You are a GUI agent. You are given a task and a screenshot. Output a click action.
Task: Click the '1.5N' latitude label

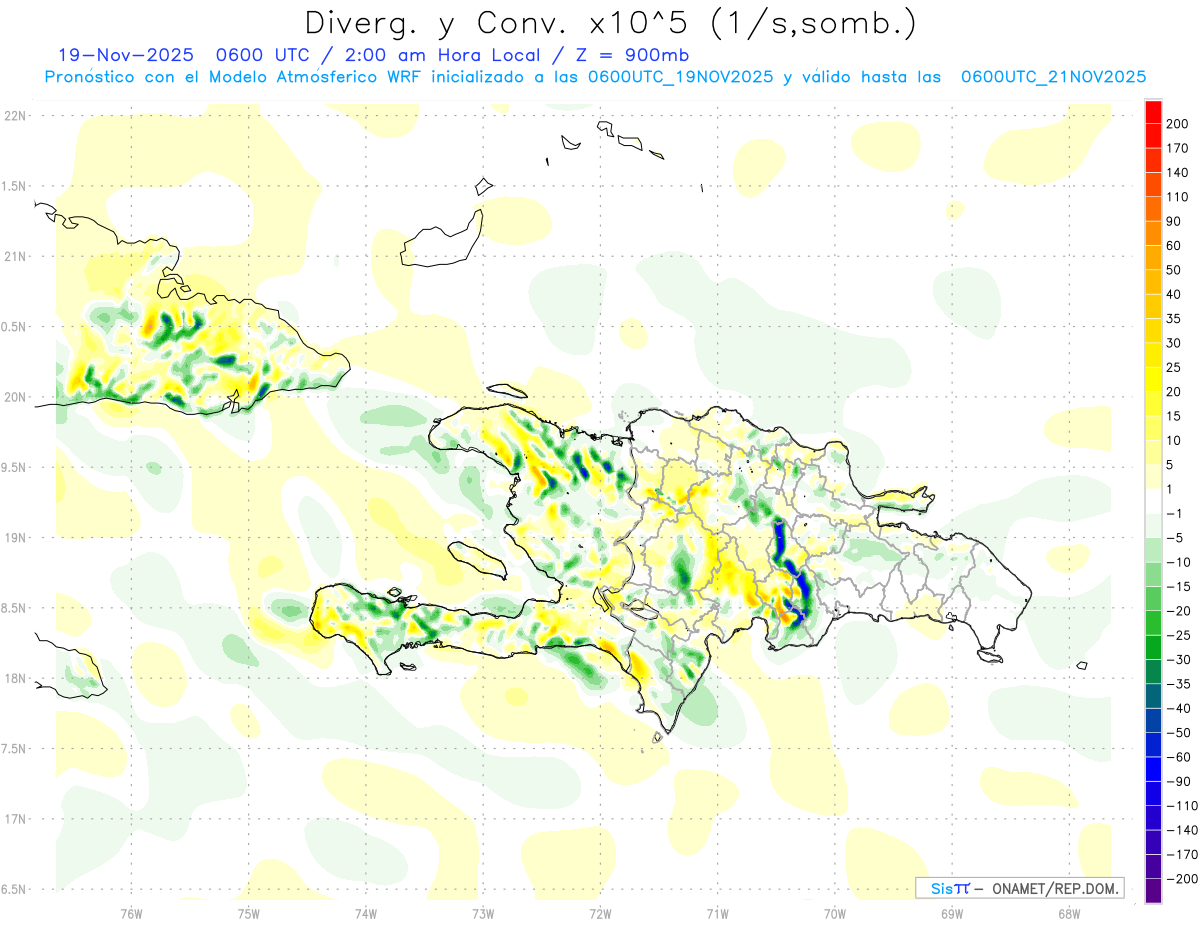click(14, 186)
